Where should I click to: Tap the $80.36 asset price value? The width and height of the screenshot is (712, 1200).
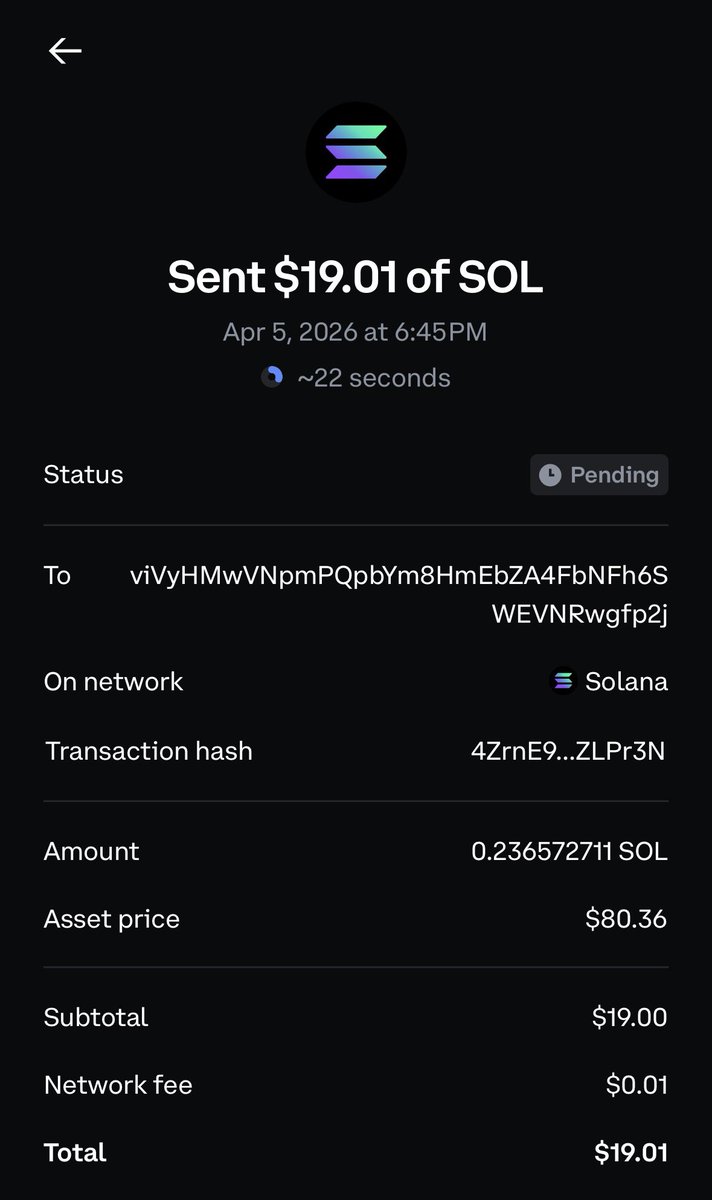click(x=626, y=919)
